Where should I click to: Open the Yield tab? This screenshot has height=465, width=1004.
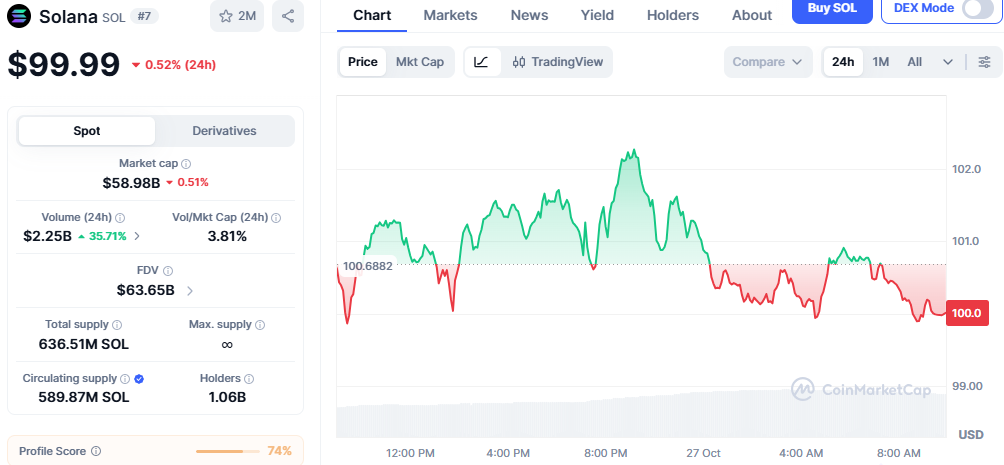pyautogui.click(x=597, y=15)
